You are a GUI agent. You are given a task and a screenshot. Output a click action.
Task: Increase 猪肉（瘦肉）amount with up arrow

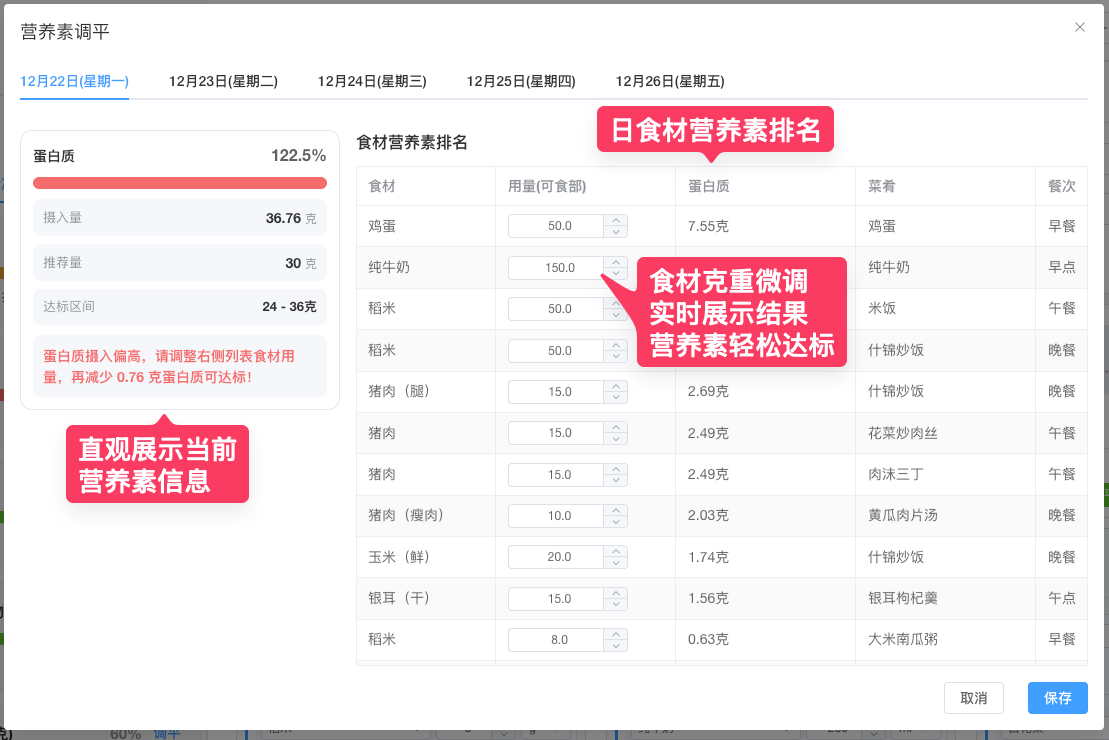click(616, 510)
